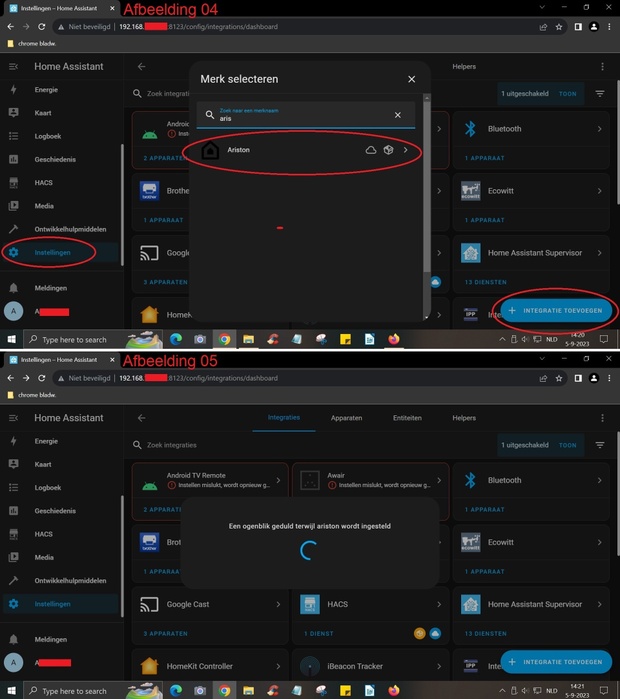Open Ontwikkelhulpmiddelen in the Afbeelding 04 sidebar
The image size is (620, 699).
point(70,229)
